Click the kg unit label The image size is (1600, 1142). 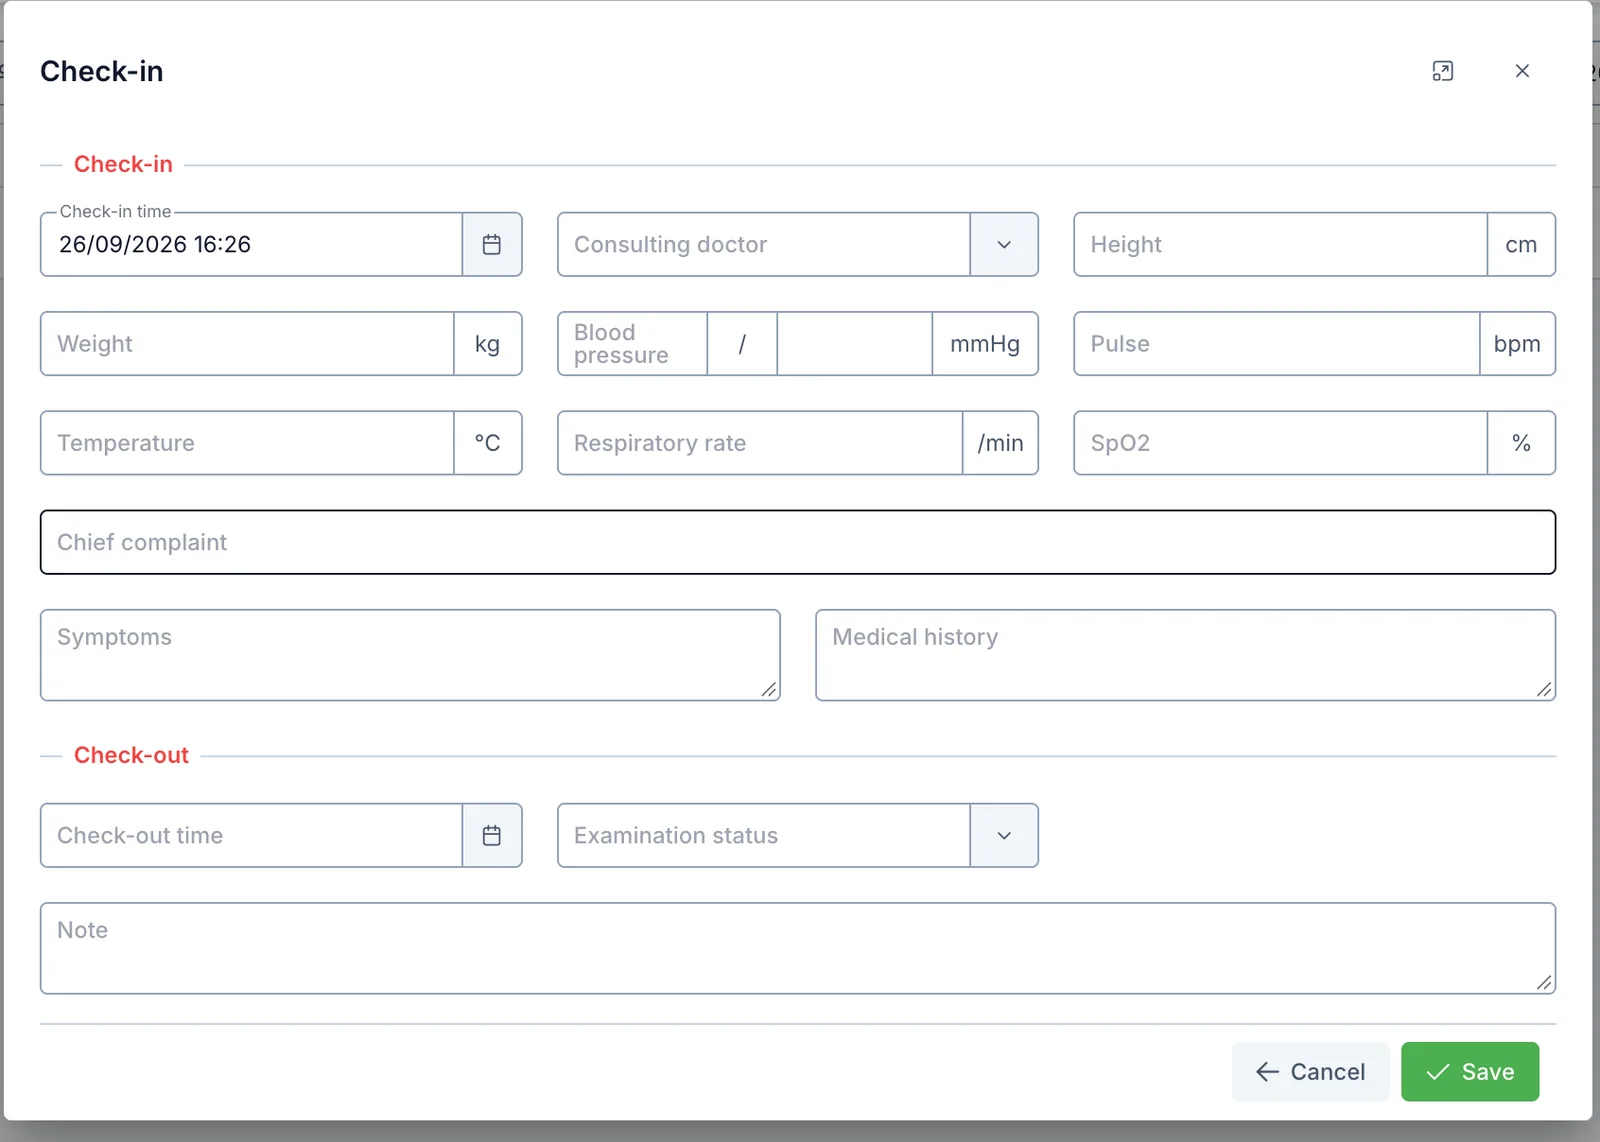[487, 344]
